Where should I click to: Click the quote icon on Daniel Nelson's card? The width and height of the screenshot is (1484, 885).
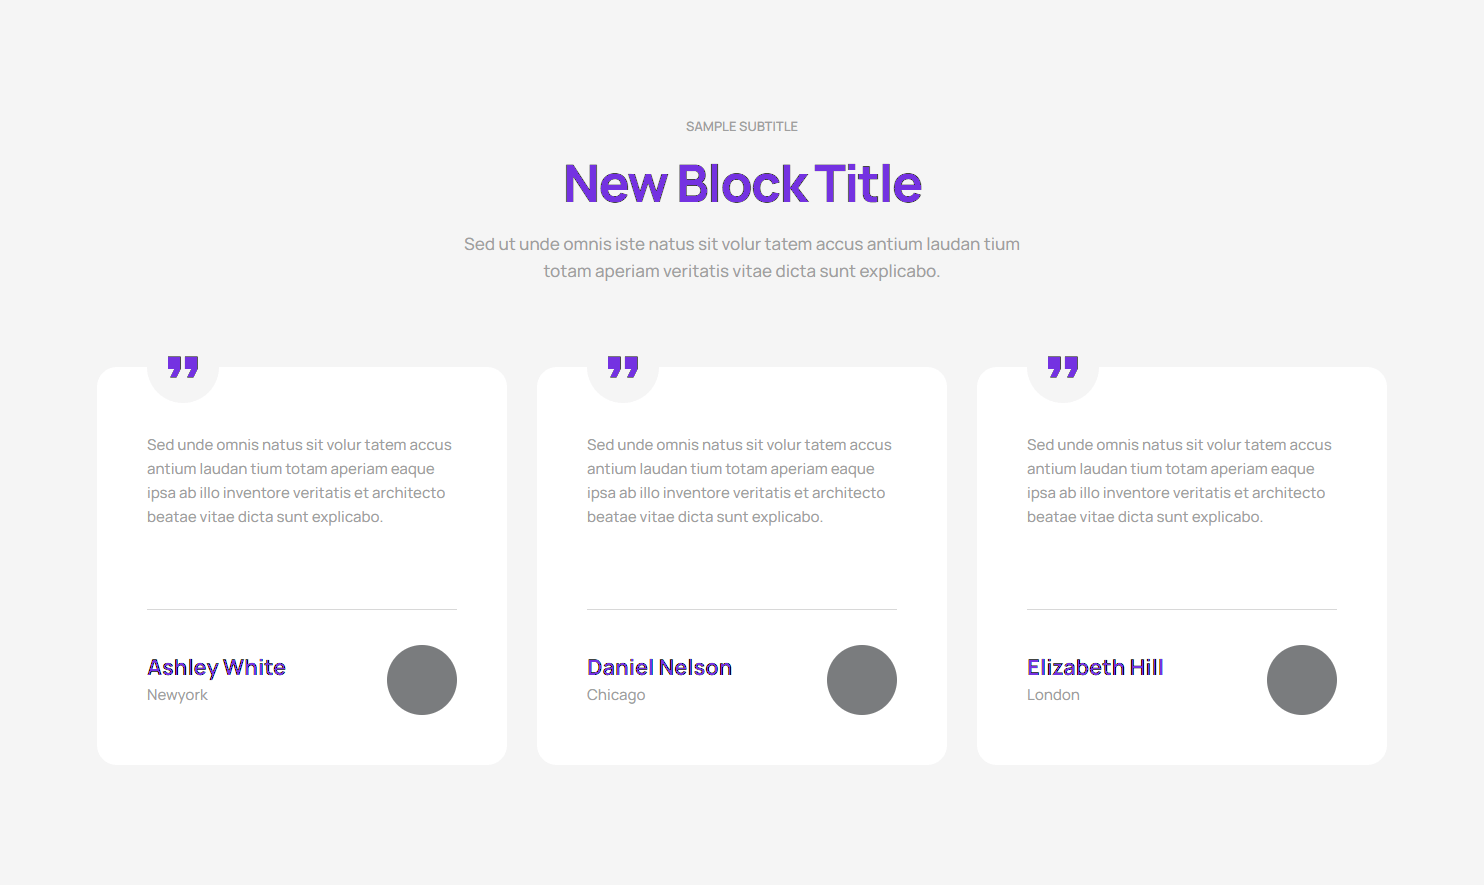point(623,367)
